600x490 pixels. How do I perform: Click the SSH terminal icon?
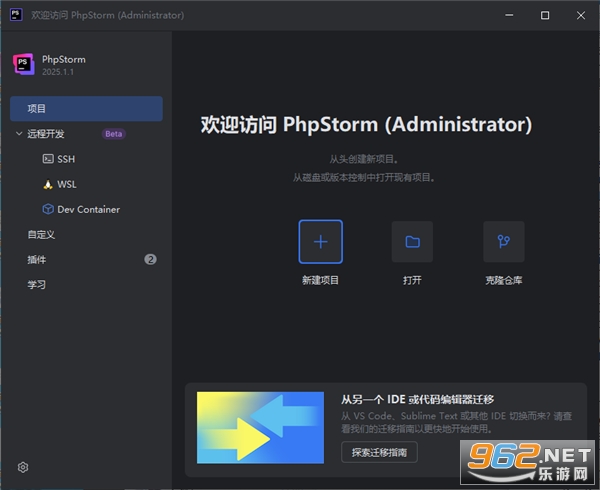tap(48, 159)
